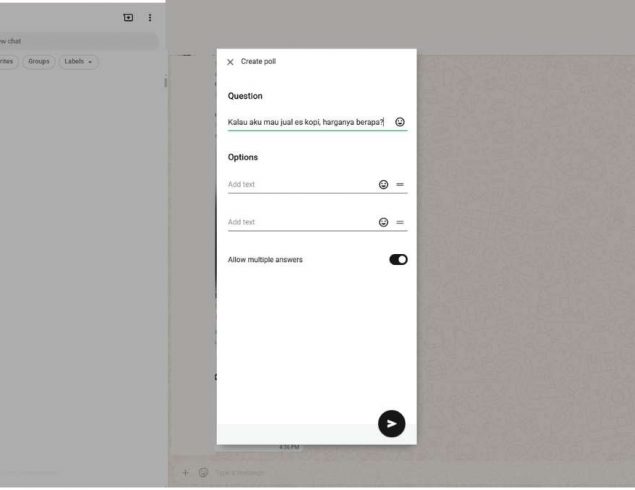Viewport: 635px width, 490px height.
Task: Grab the reorder handle of first option
Action: [400, 185]
